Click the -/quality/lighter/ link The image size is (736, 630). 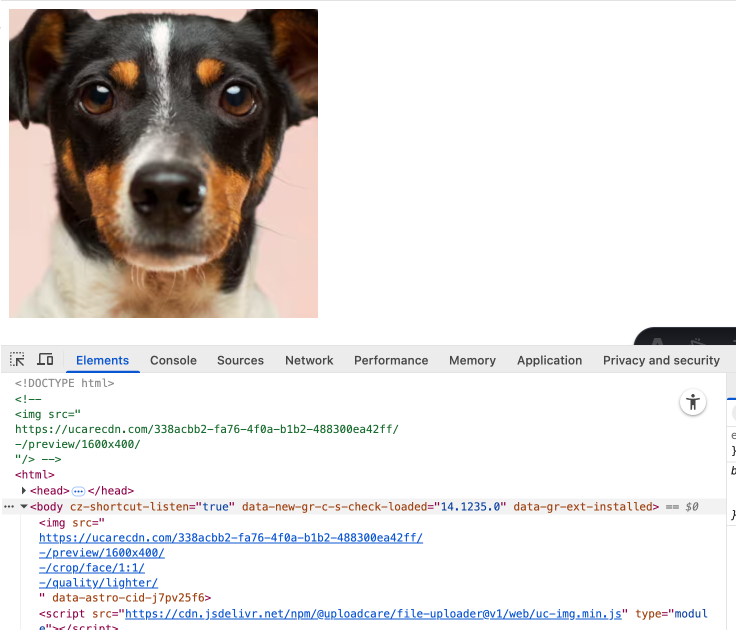pyautogui.click(x=99, y=583)
